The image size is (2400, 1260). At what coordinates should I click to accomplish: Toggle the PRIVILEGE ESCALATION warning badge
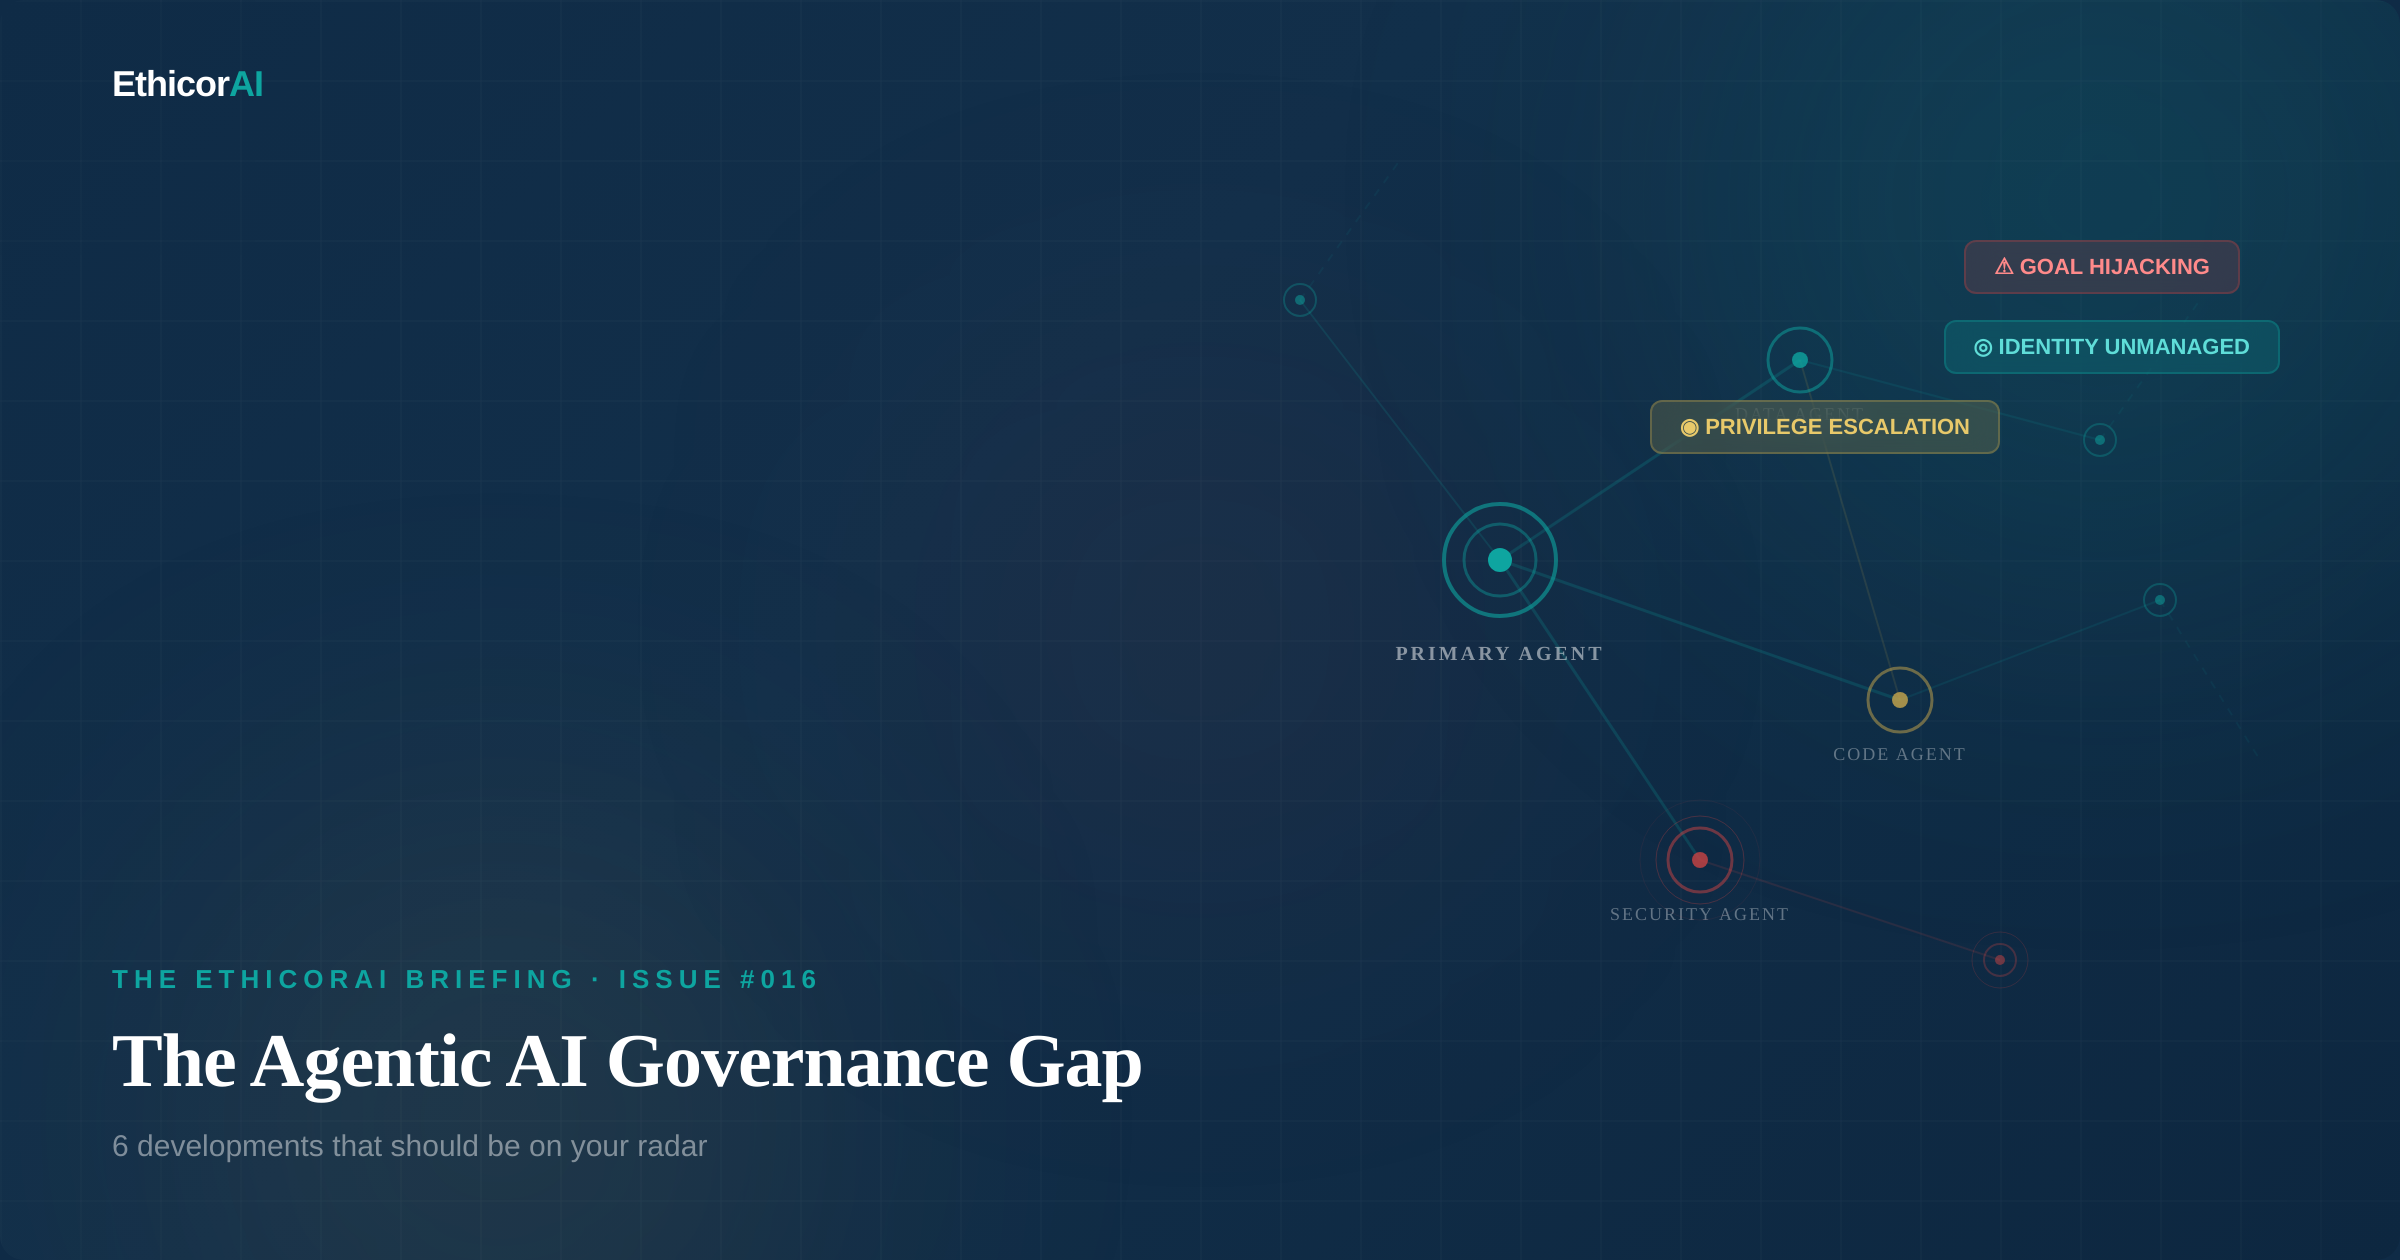[x=1824, y=427]
